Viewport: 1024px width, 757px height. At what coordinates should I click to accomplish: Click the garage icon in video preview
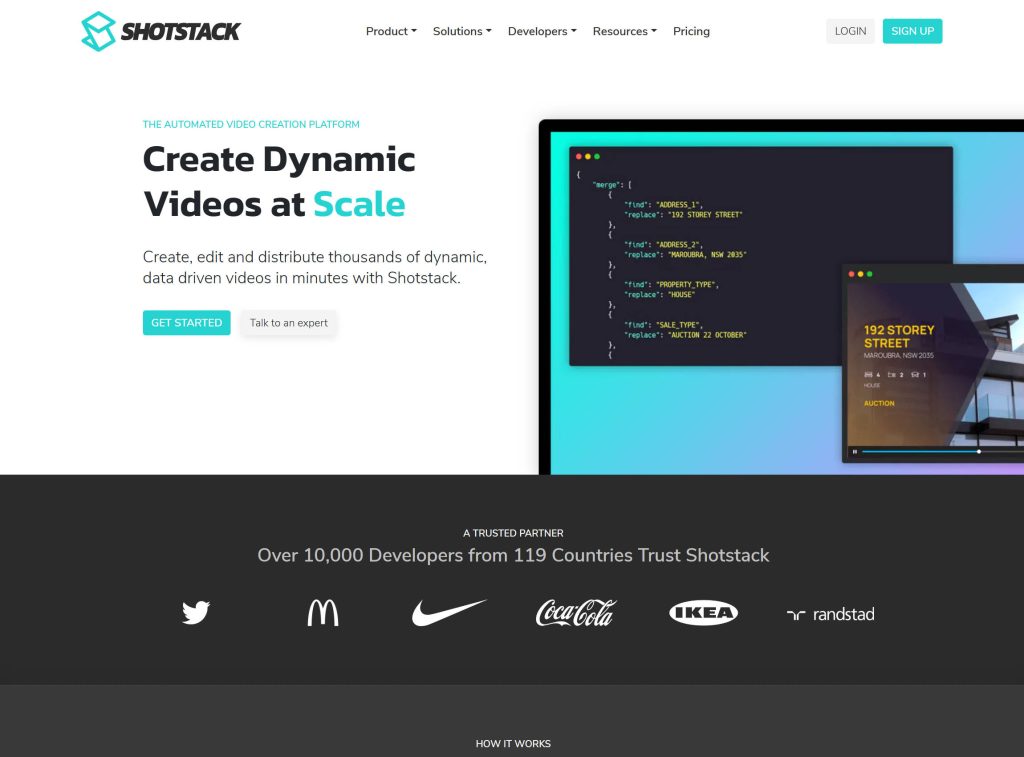coord(915,375)
